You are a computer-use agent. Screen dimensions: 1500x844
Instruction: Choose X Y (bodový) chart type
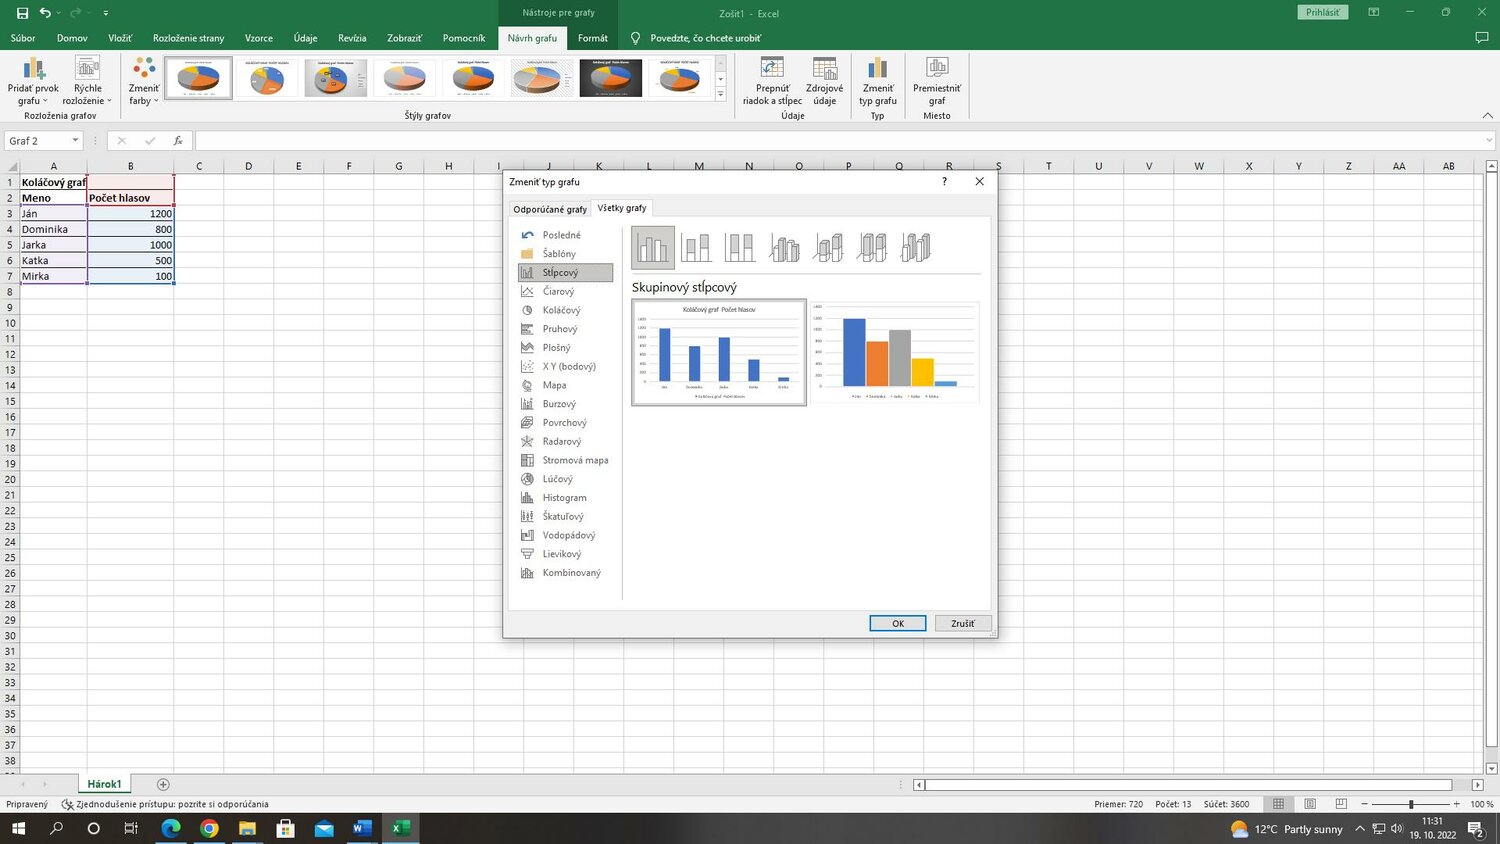[x=565, y=366]
